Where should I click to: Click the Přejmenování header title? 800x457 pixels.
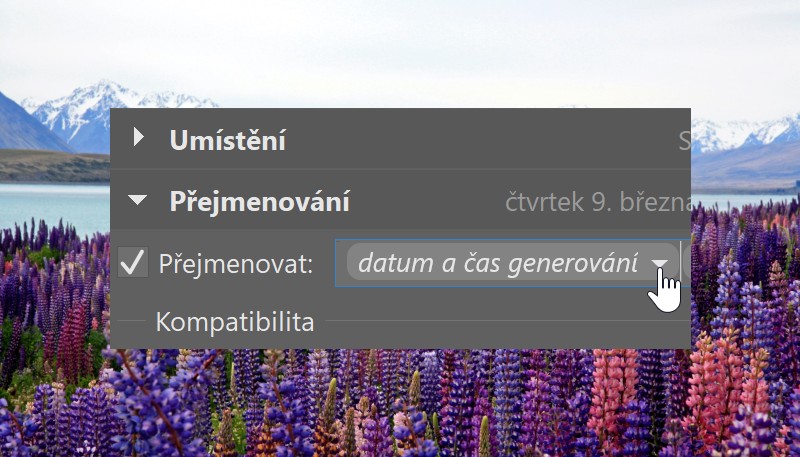260,201
